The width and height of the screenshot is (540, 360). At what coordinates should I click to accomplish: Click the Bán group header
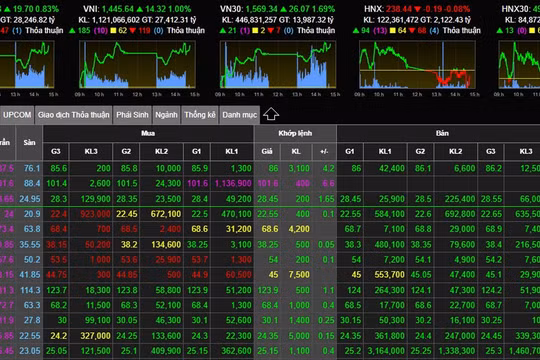click(x=442, y=133)
